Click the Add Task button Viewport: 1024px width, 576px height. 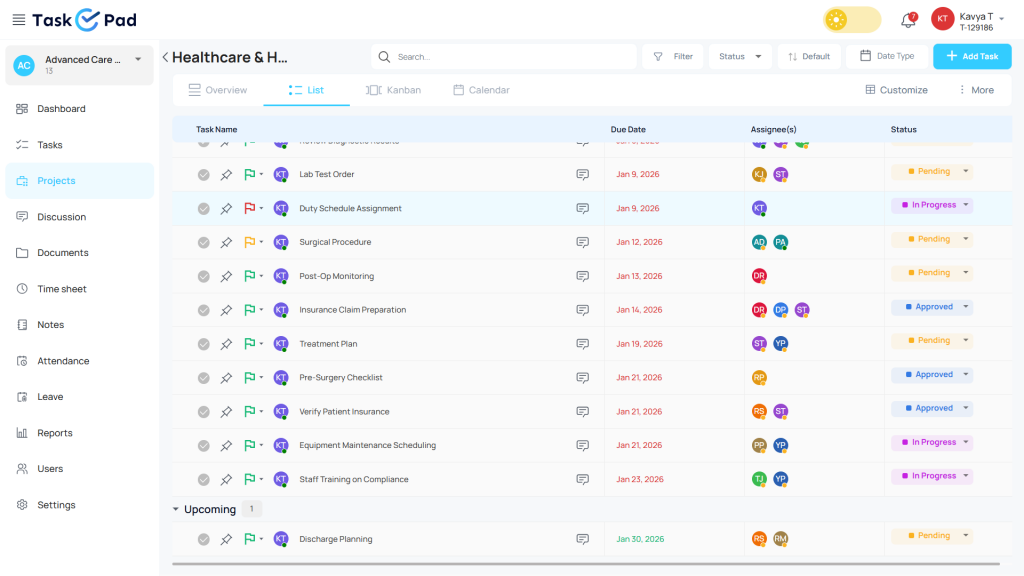(x=972, y=57)
